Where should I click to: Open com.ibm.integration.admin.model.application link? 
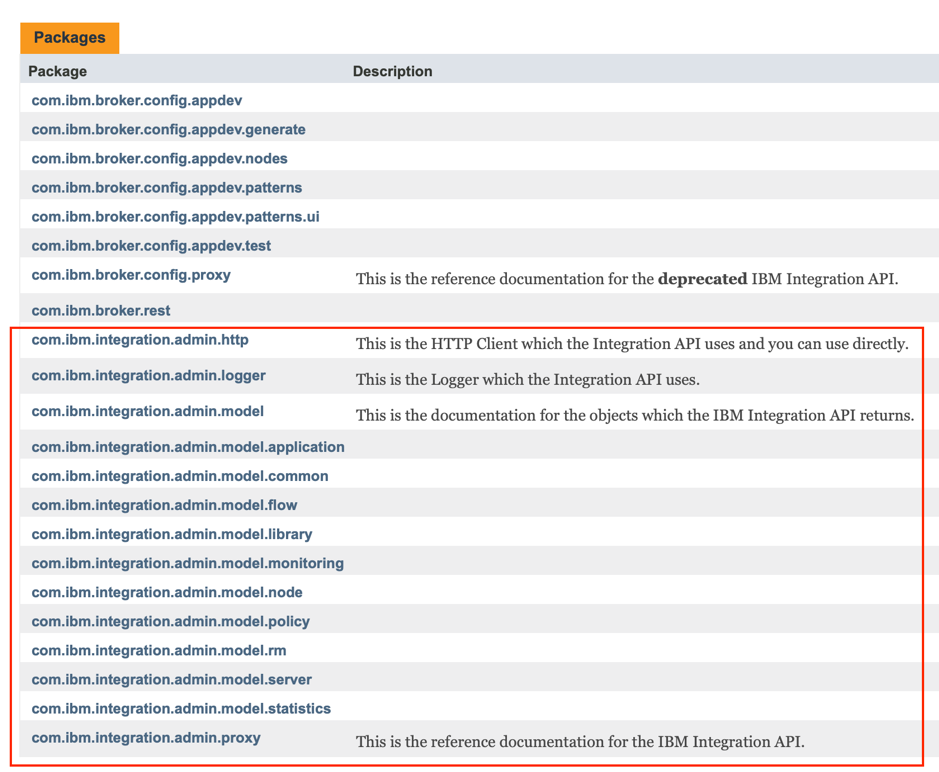point(188,447)
